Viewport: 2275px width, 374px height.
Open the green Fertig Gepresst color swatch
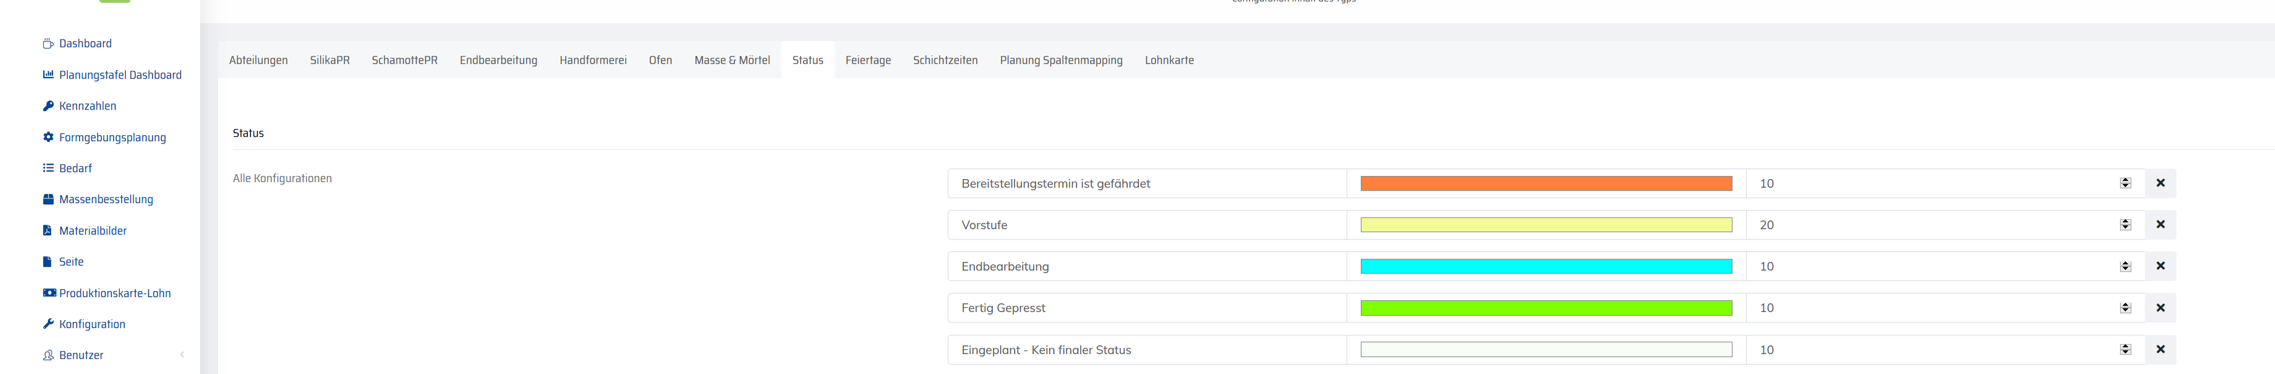(x=1546, y=308)
